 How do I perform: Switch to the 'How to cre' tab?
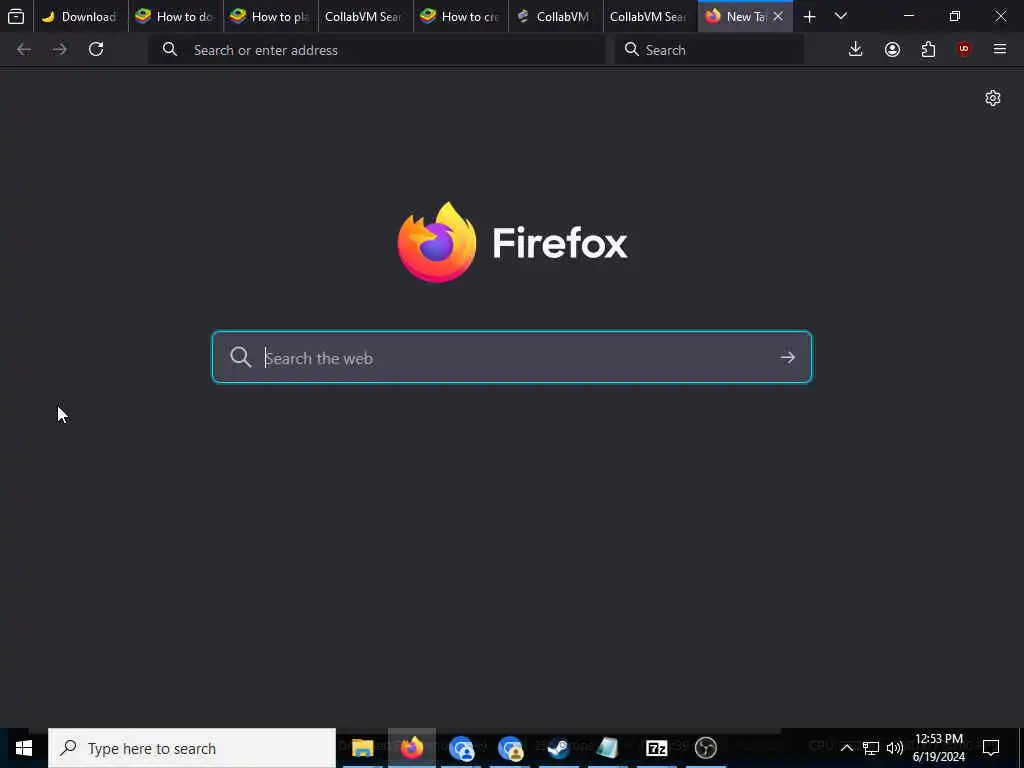tap(460, 16)
